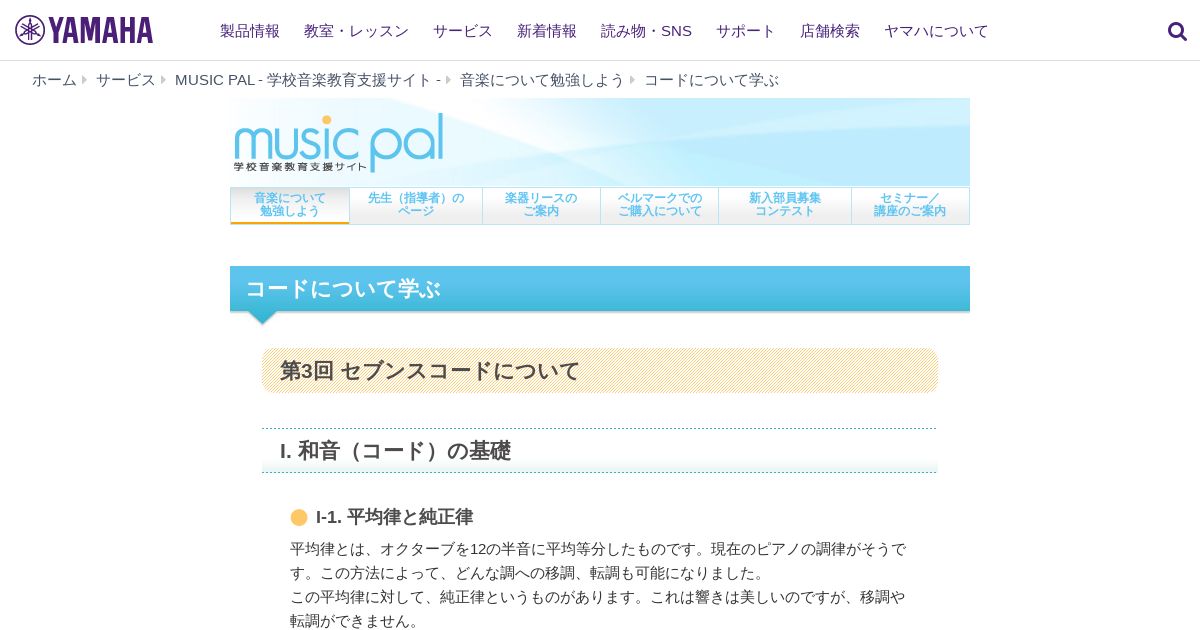Click the 第3回 セブンスコードについて heading
This screenshot has height=630, width=1200.
click(x=430, y=371)
